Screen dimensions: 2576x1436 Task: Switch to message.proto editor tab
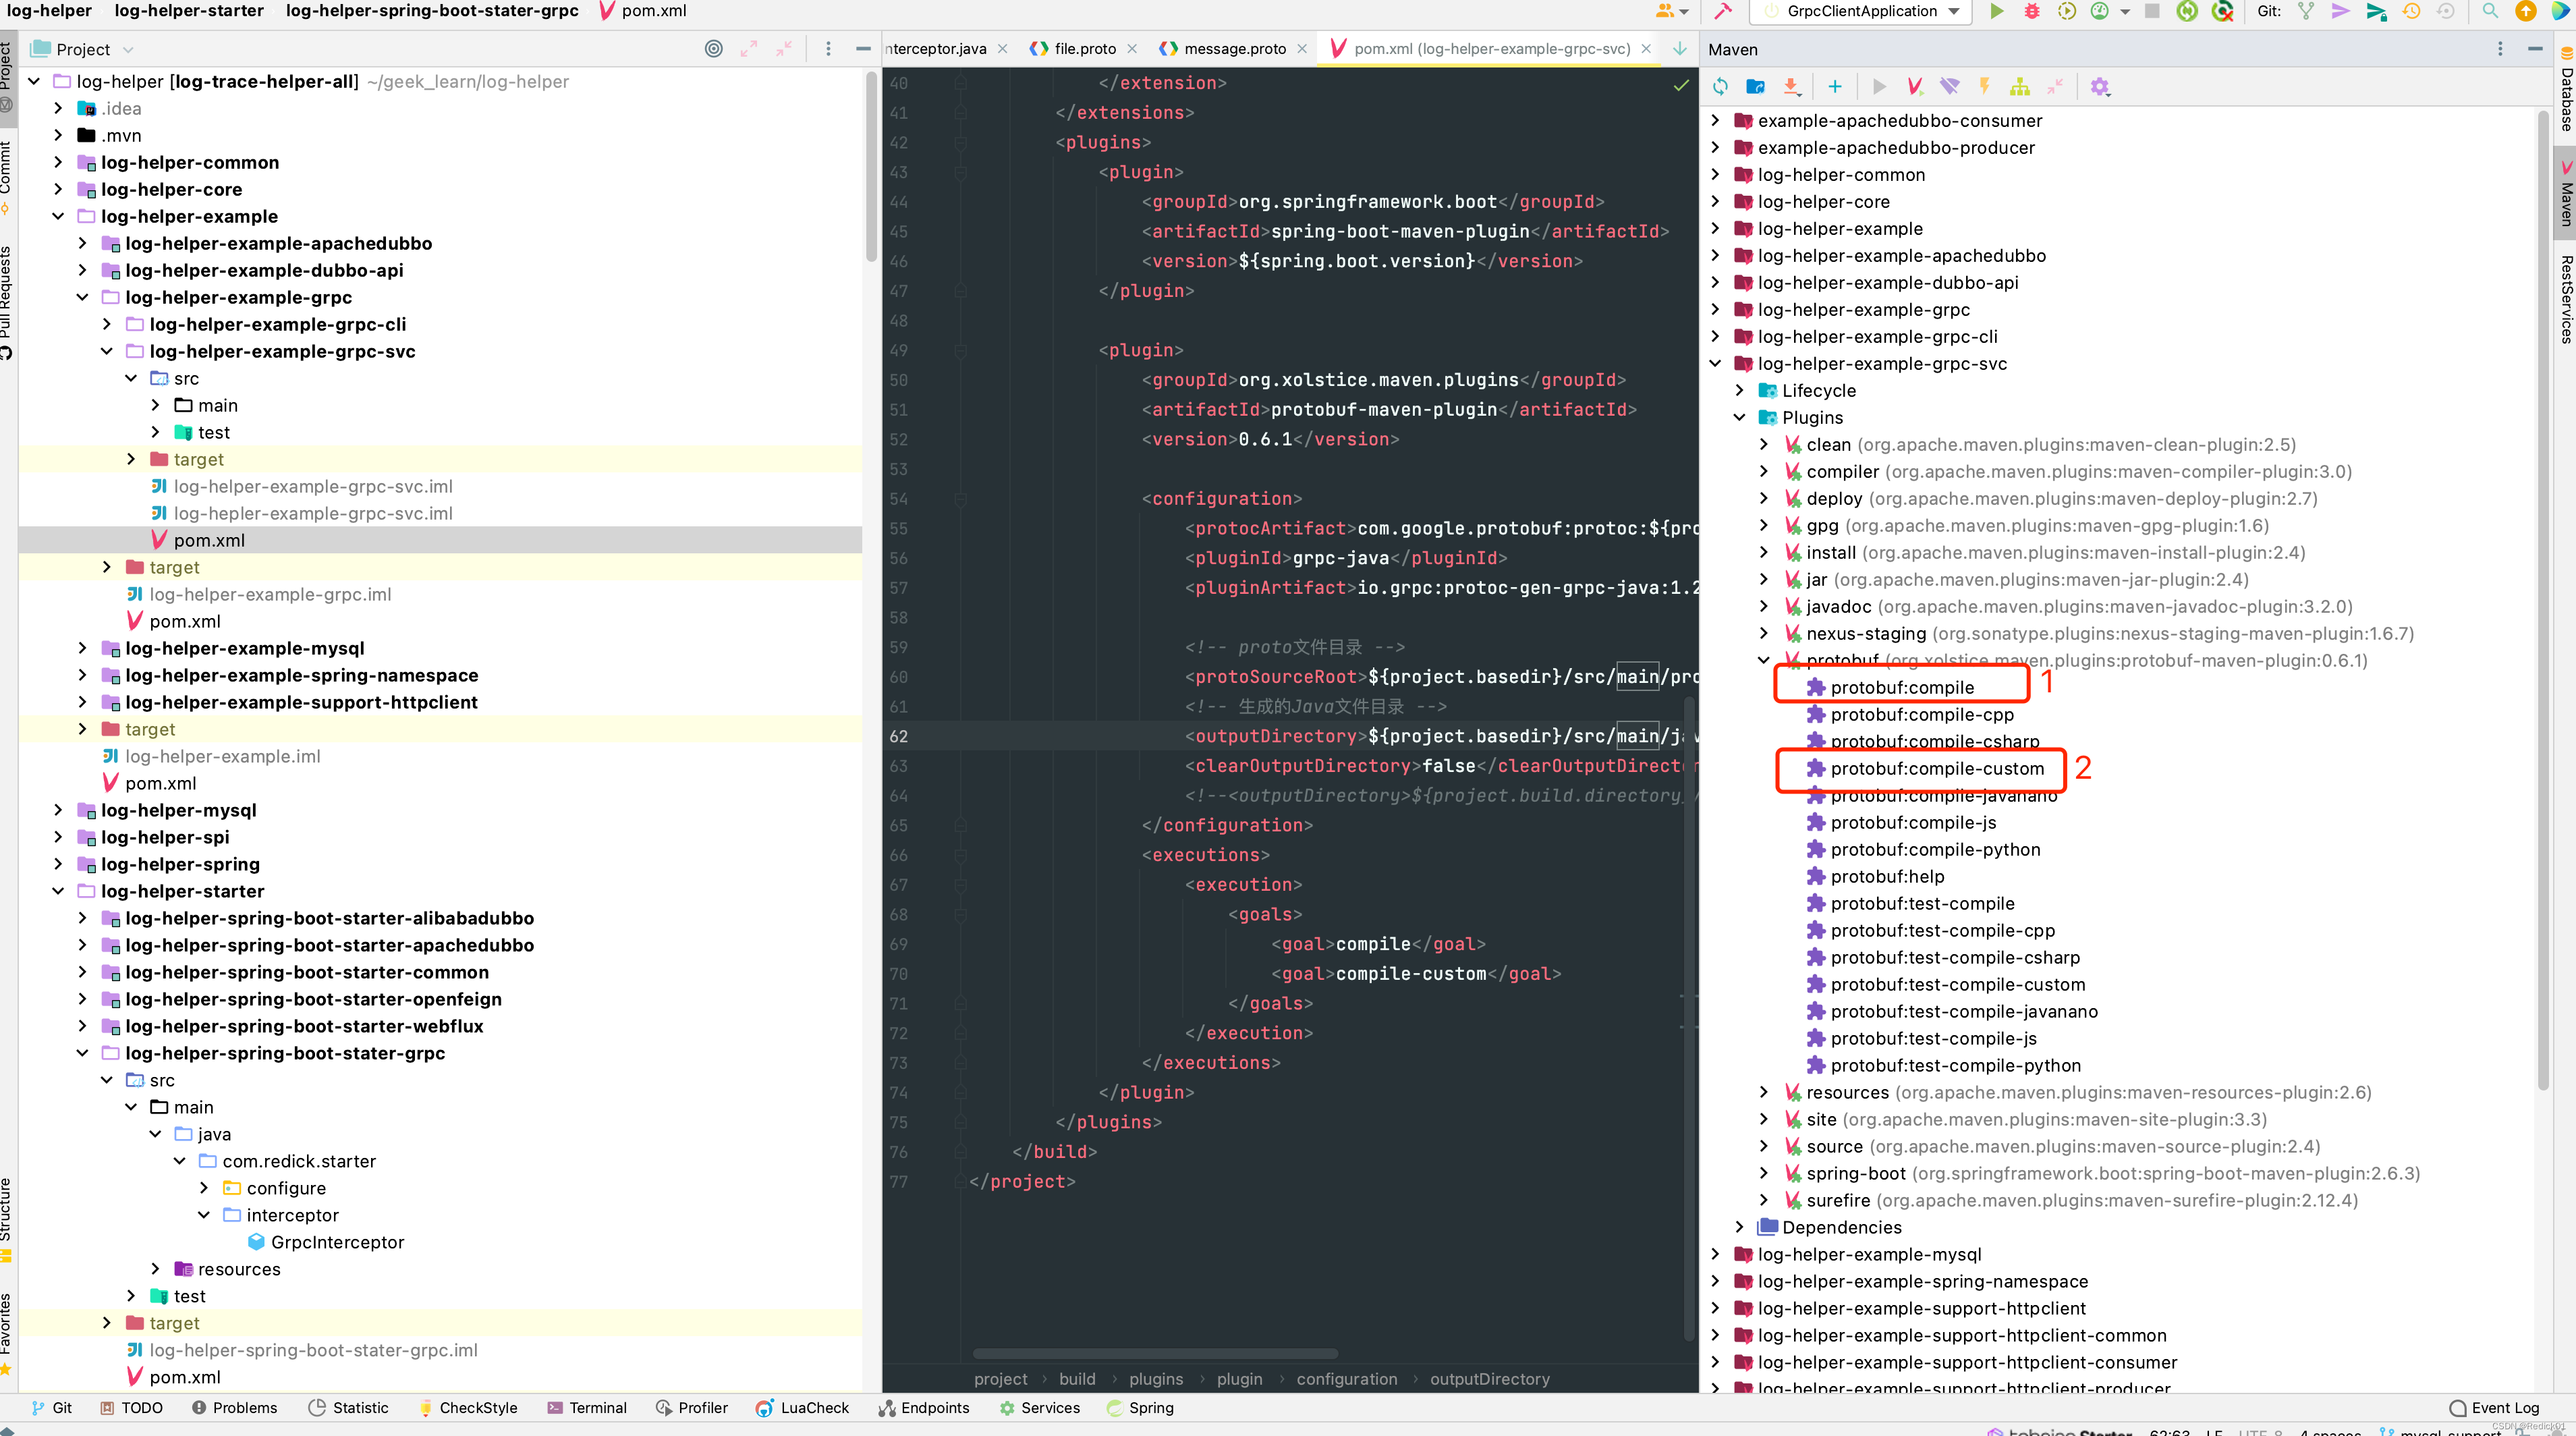click(1235, 48)
